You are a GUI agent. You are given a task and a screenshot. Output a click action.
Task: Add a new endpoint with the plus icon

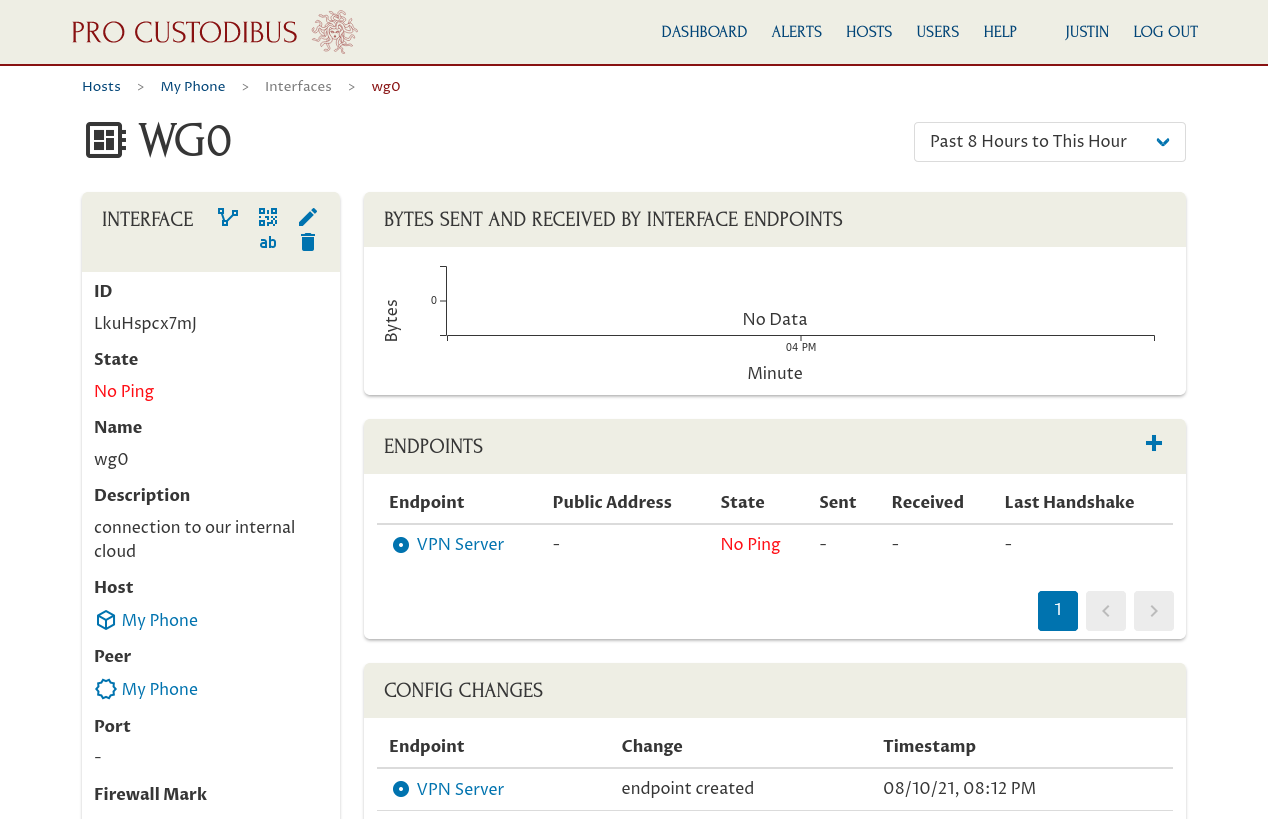point(1154,443)
